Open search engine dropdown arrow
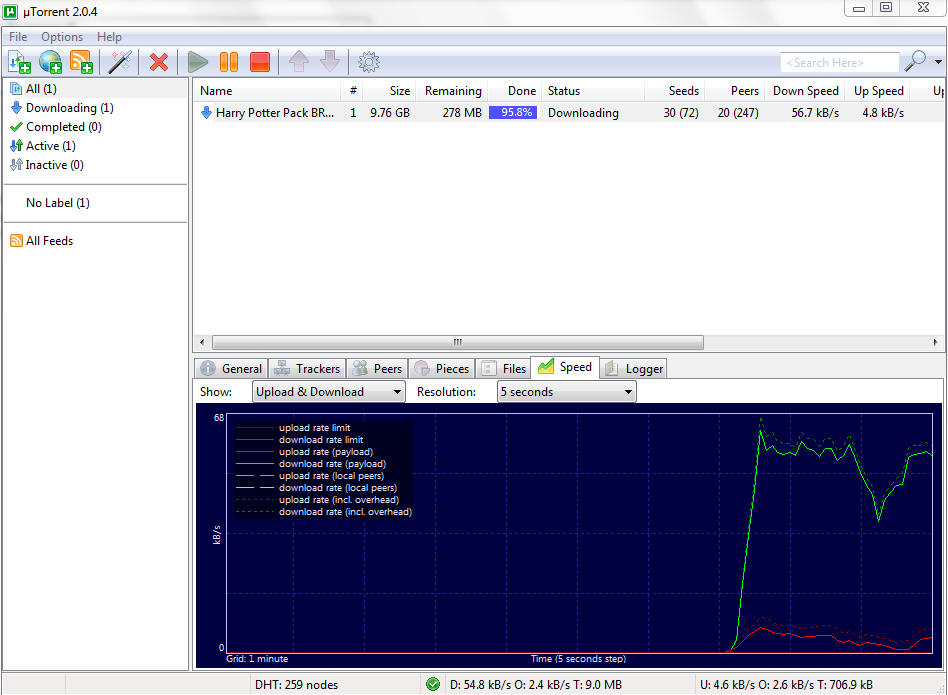The image size is (948, 695). tap(938, 62)
